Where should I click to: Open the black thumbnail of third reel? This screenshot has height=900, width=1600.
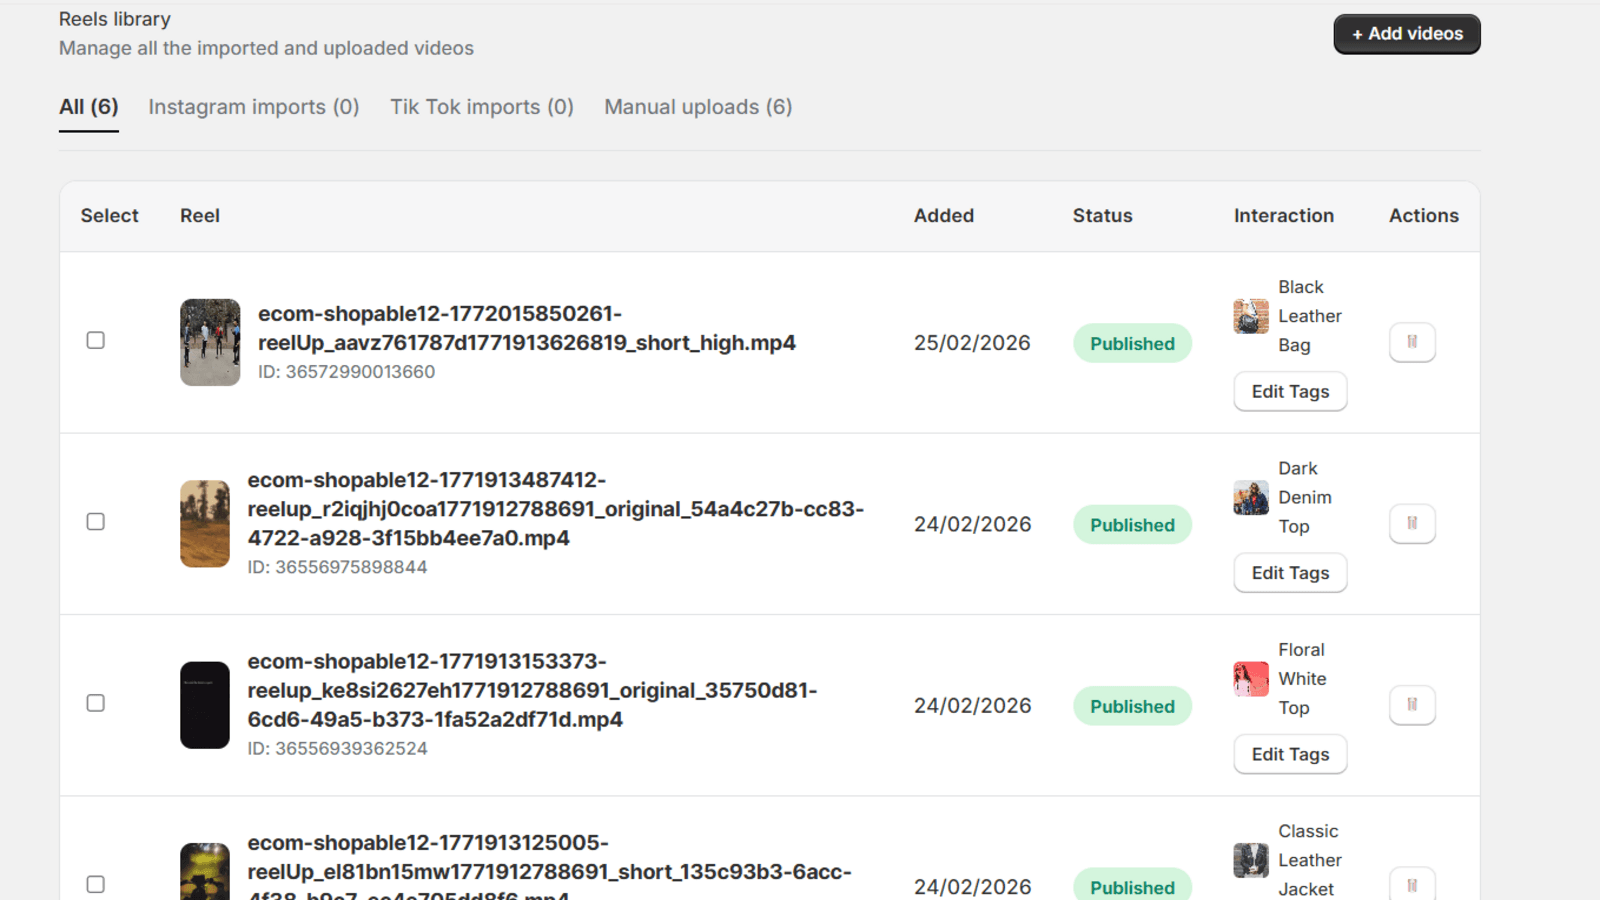click(x=205, y=705)
